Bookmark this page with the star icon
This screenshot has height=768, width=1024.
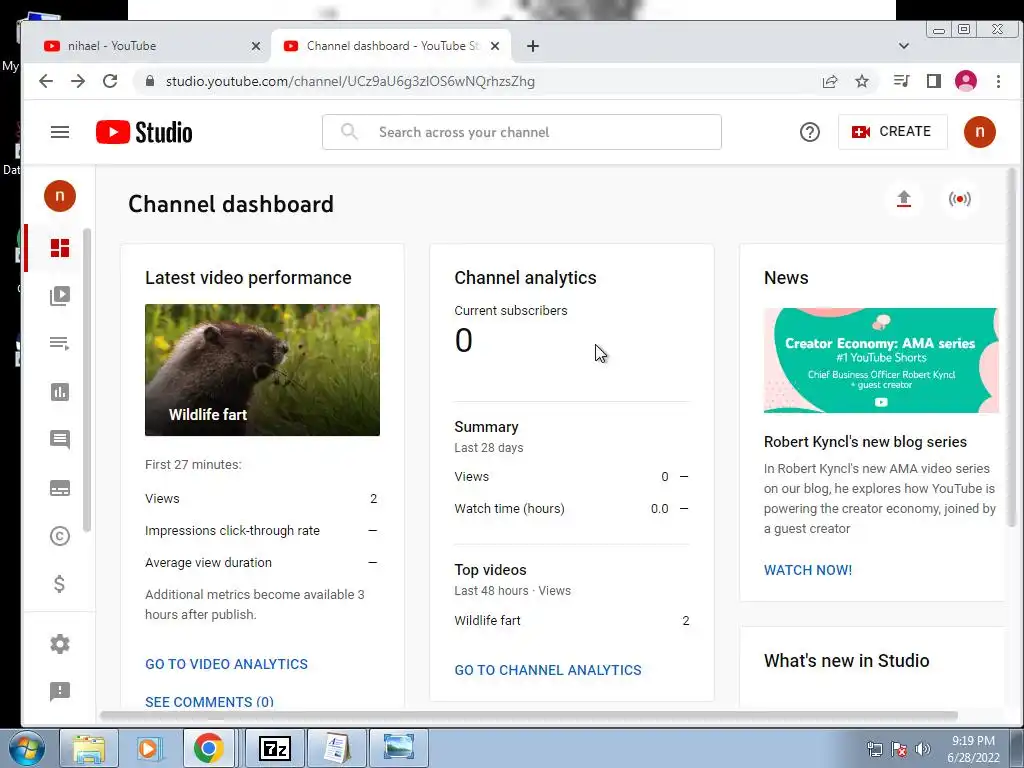[x=862, y=81]
